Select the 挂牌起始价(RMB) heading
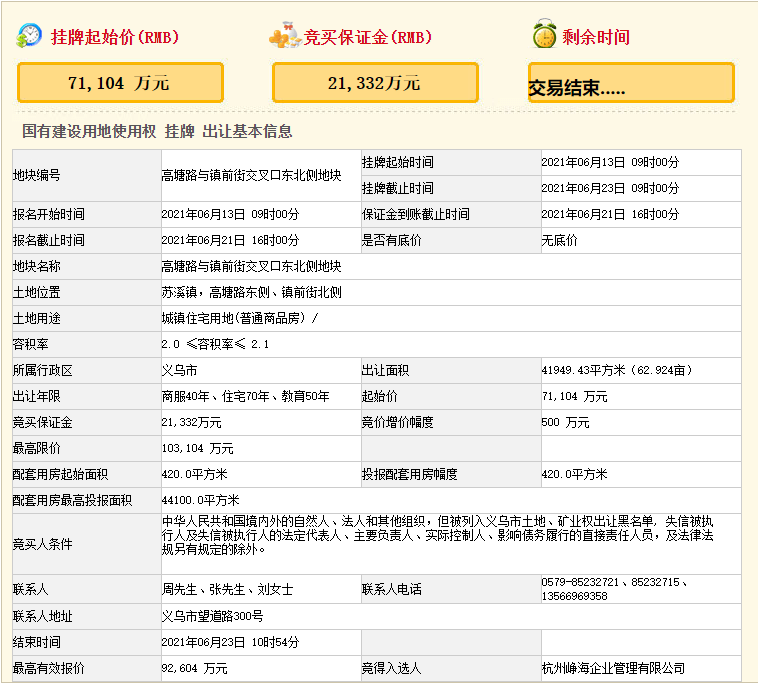This screenshot has width=758, height=683. [x=115, y=37]
